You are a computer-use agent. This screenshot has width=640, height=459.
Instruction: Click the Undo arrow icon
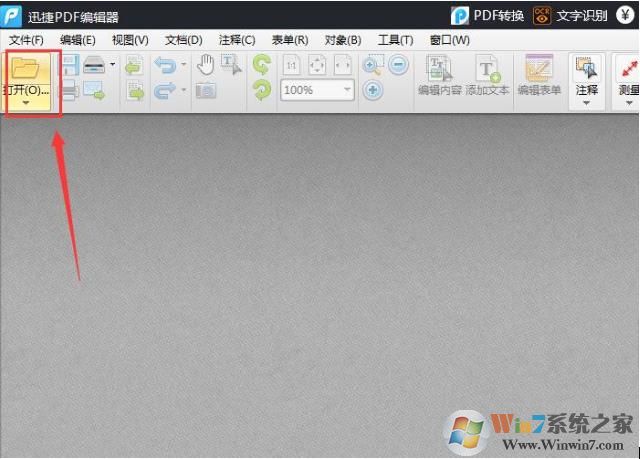[165, 67]
